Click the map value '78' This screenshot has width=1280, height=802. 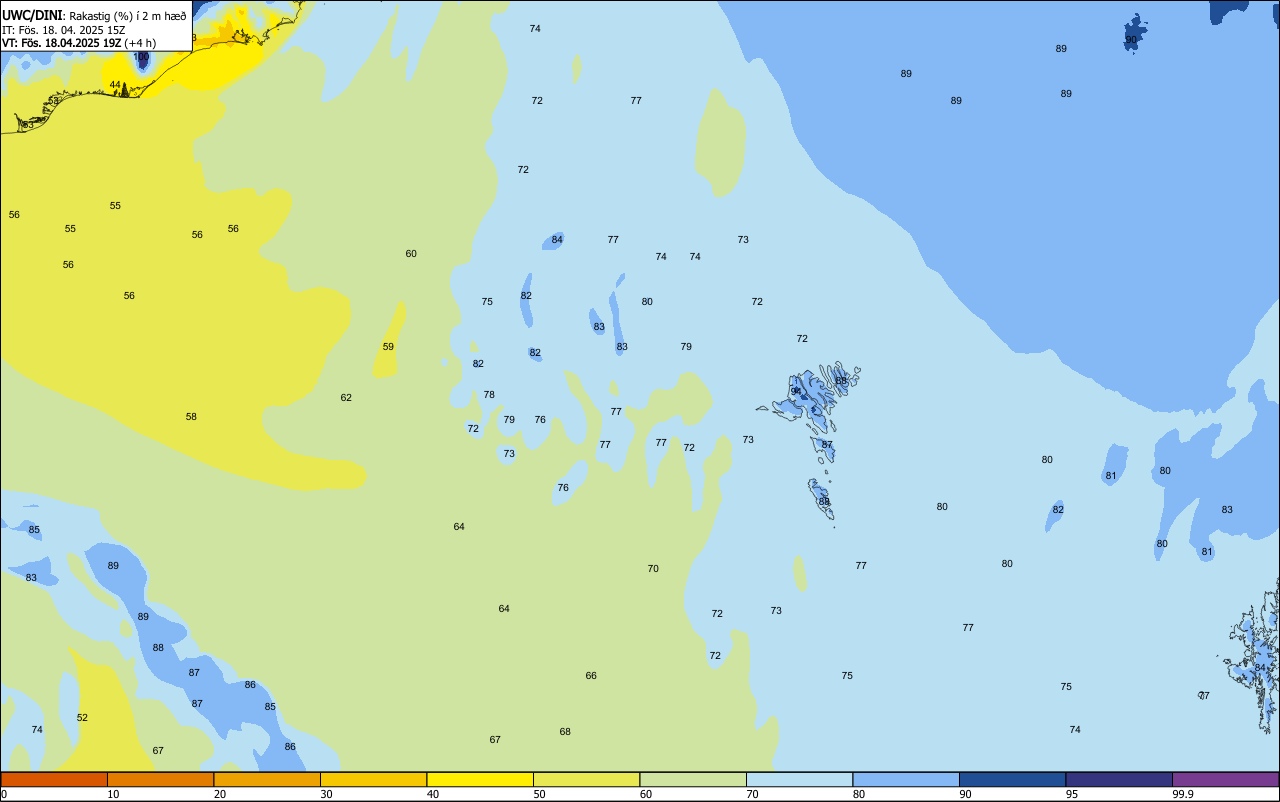pos(489,395)
